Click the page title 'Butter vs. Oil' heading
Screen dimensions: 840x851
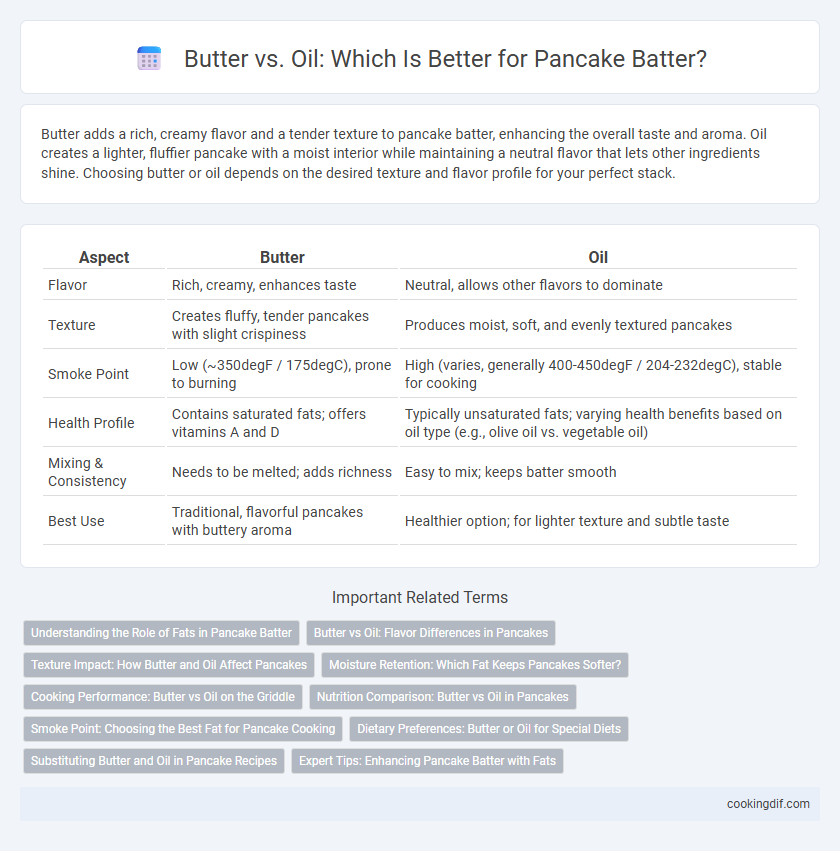click(x=445, y=59)
